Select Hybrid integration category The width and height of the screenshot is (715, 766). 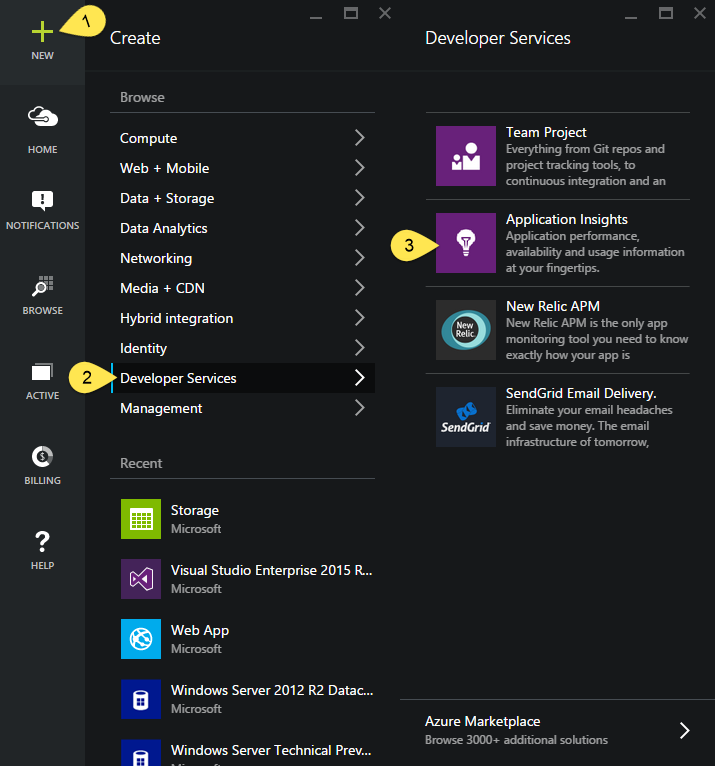coord(176,319)
